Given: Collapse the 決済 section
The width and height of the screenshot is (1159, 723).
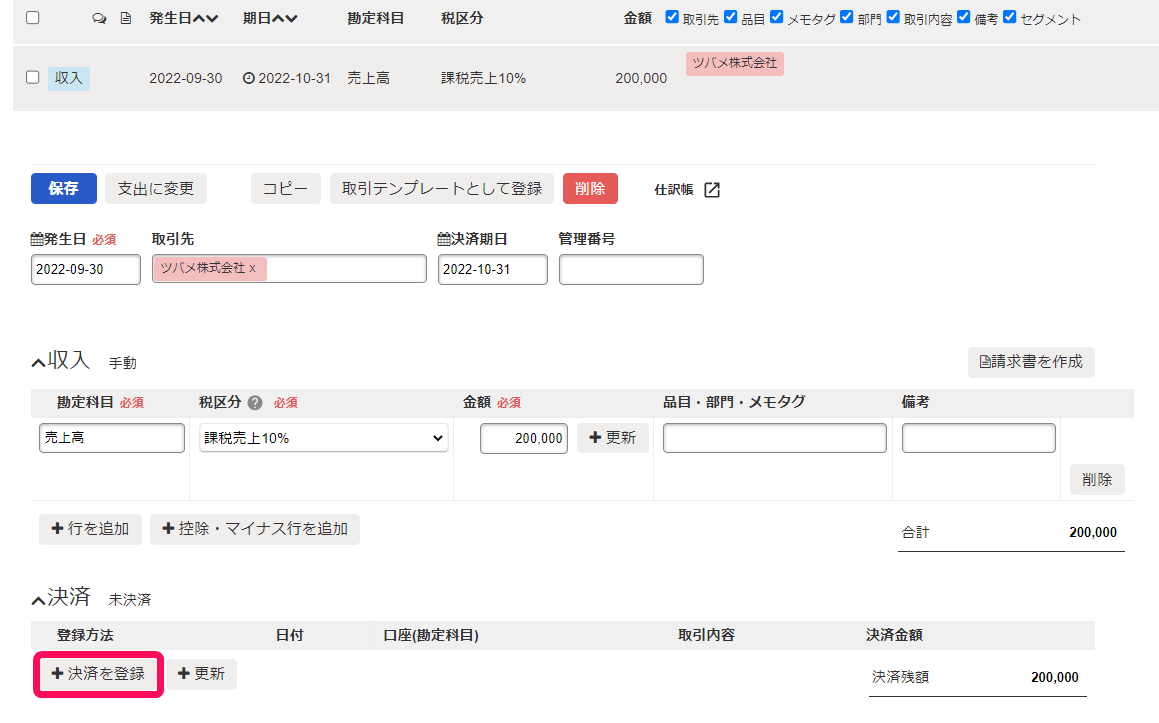Looking at the screenshot, I should click(38, 600).
